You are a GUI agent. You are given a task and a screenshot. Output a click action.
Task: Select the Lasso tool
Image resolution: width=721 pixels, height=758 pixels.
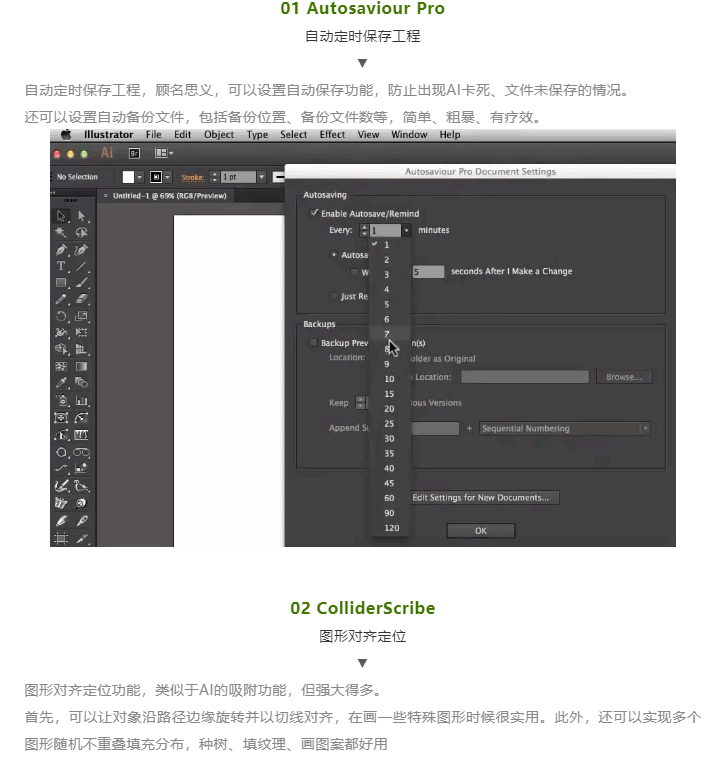pos(81,233)
